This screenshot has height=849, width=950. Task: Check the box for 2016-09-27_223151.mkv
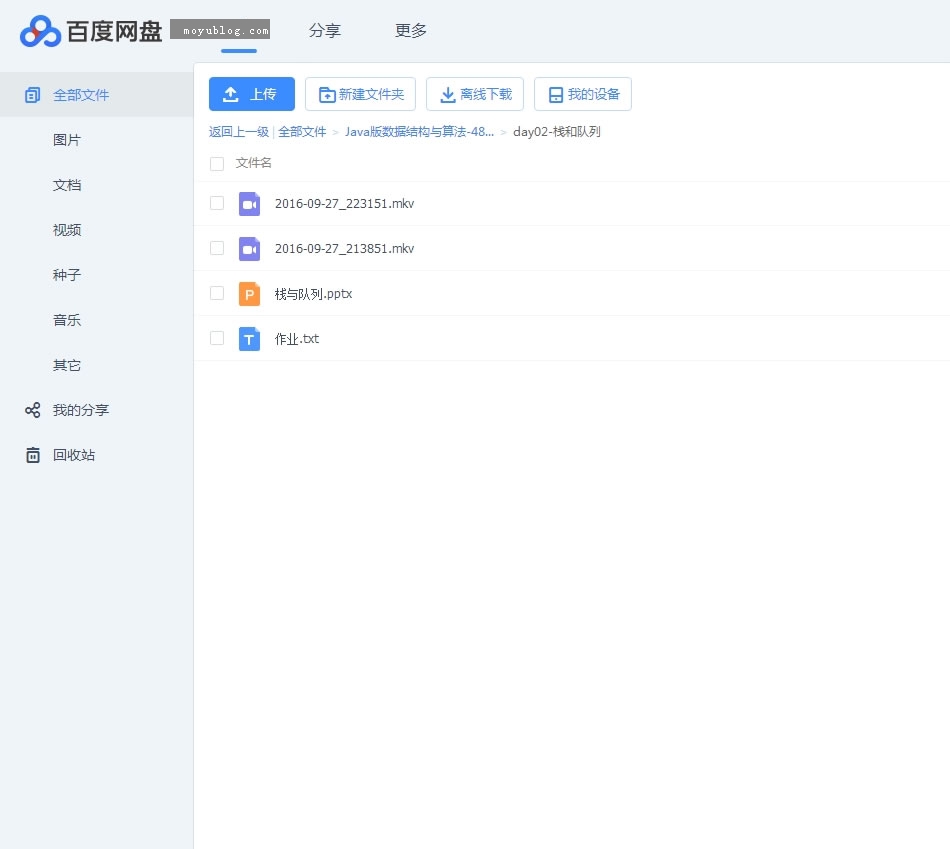pyautogui.click(x=217, y=203)
